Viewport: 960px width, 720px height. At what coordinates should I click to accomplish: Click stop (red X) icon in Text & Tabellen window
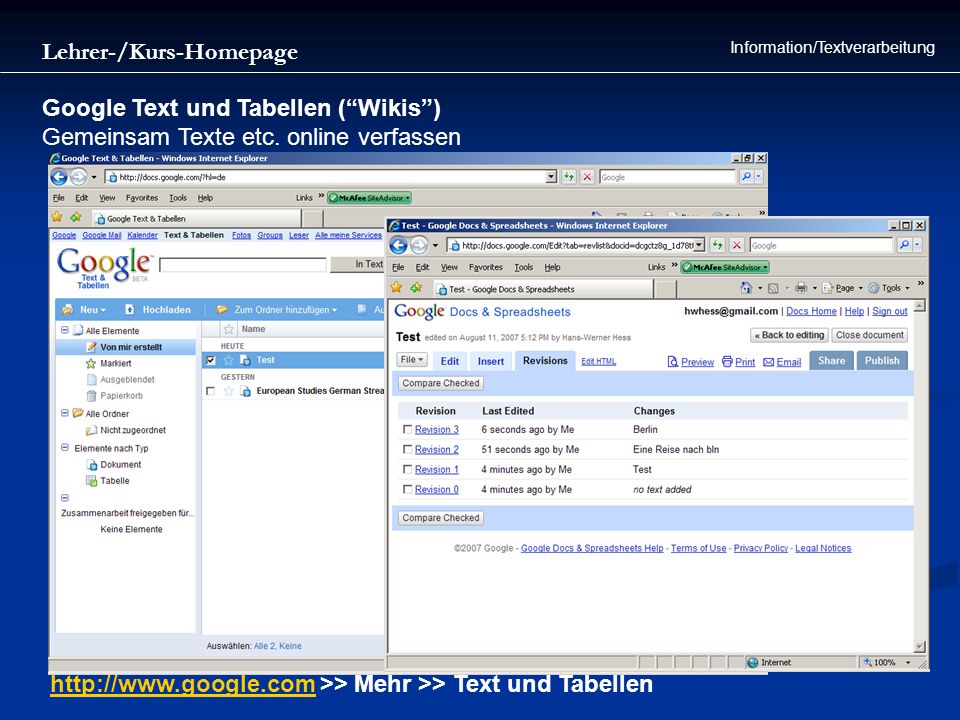pyautogui.click(x=587, y=177)
